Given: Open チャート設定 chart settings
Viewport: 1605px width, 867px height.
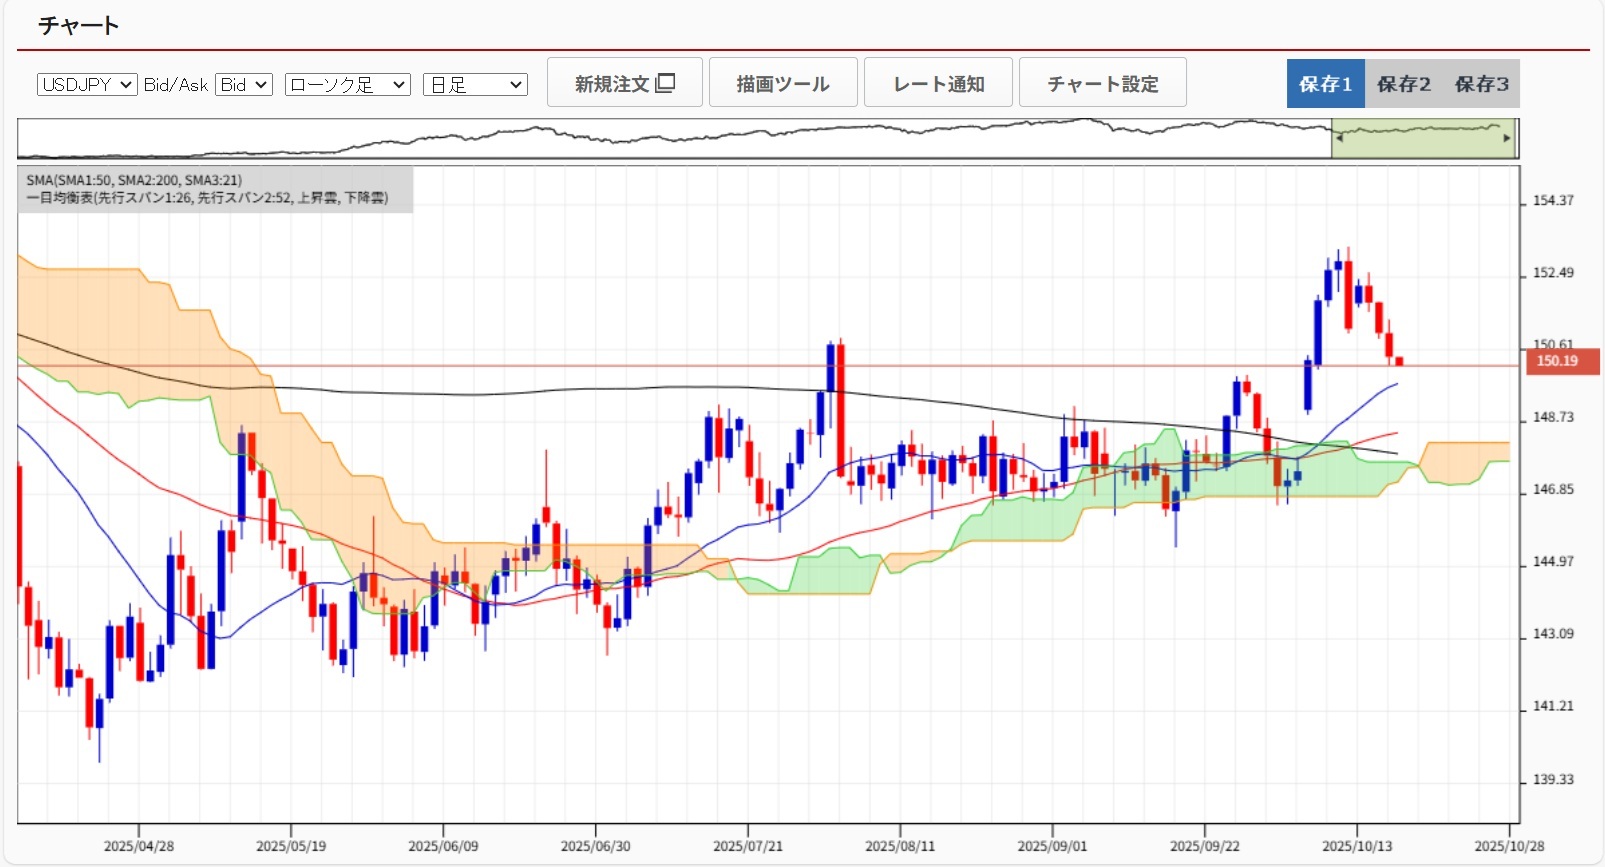Looking at the screenshot, I should pos(1102,83).
